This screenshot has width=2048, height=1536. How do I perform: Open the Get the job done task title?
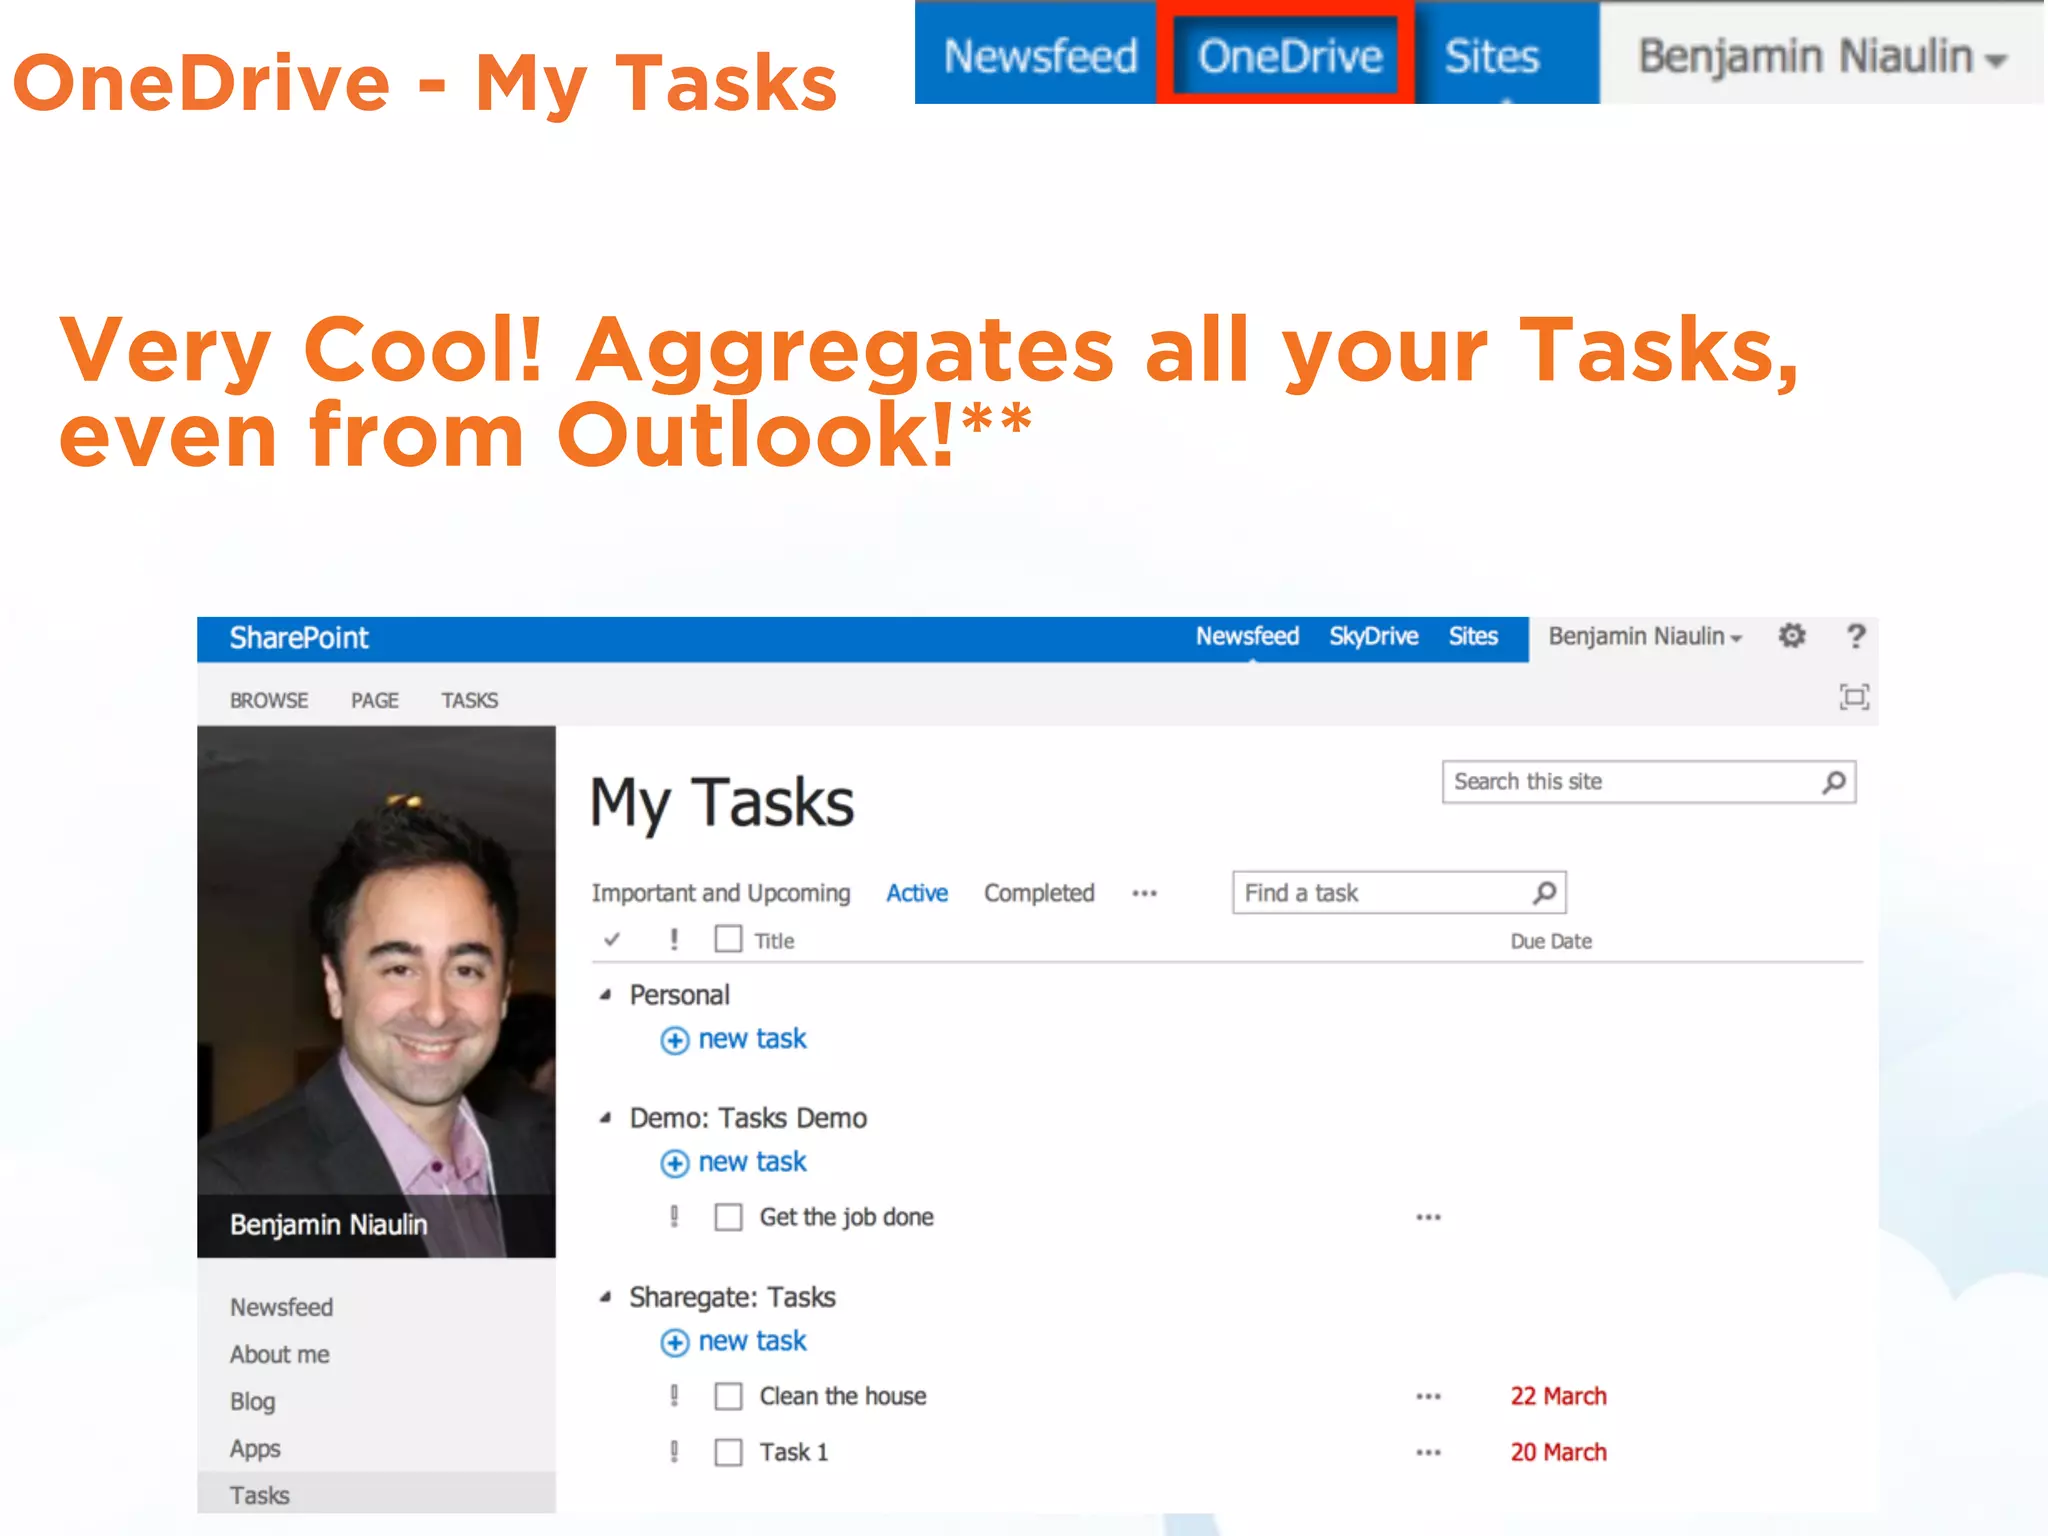pos(846,1217)
